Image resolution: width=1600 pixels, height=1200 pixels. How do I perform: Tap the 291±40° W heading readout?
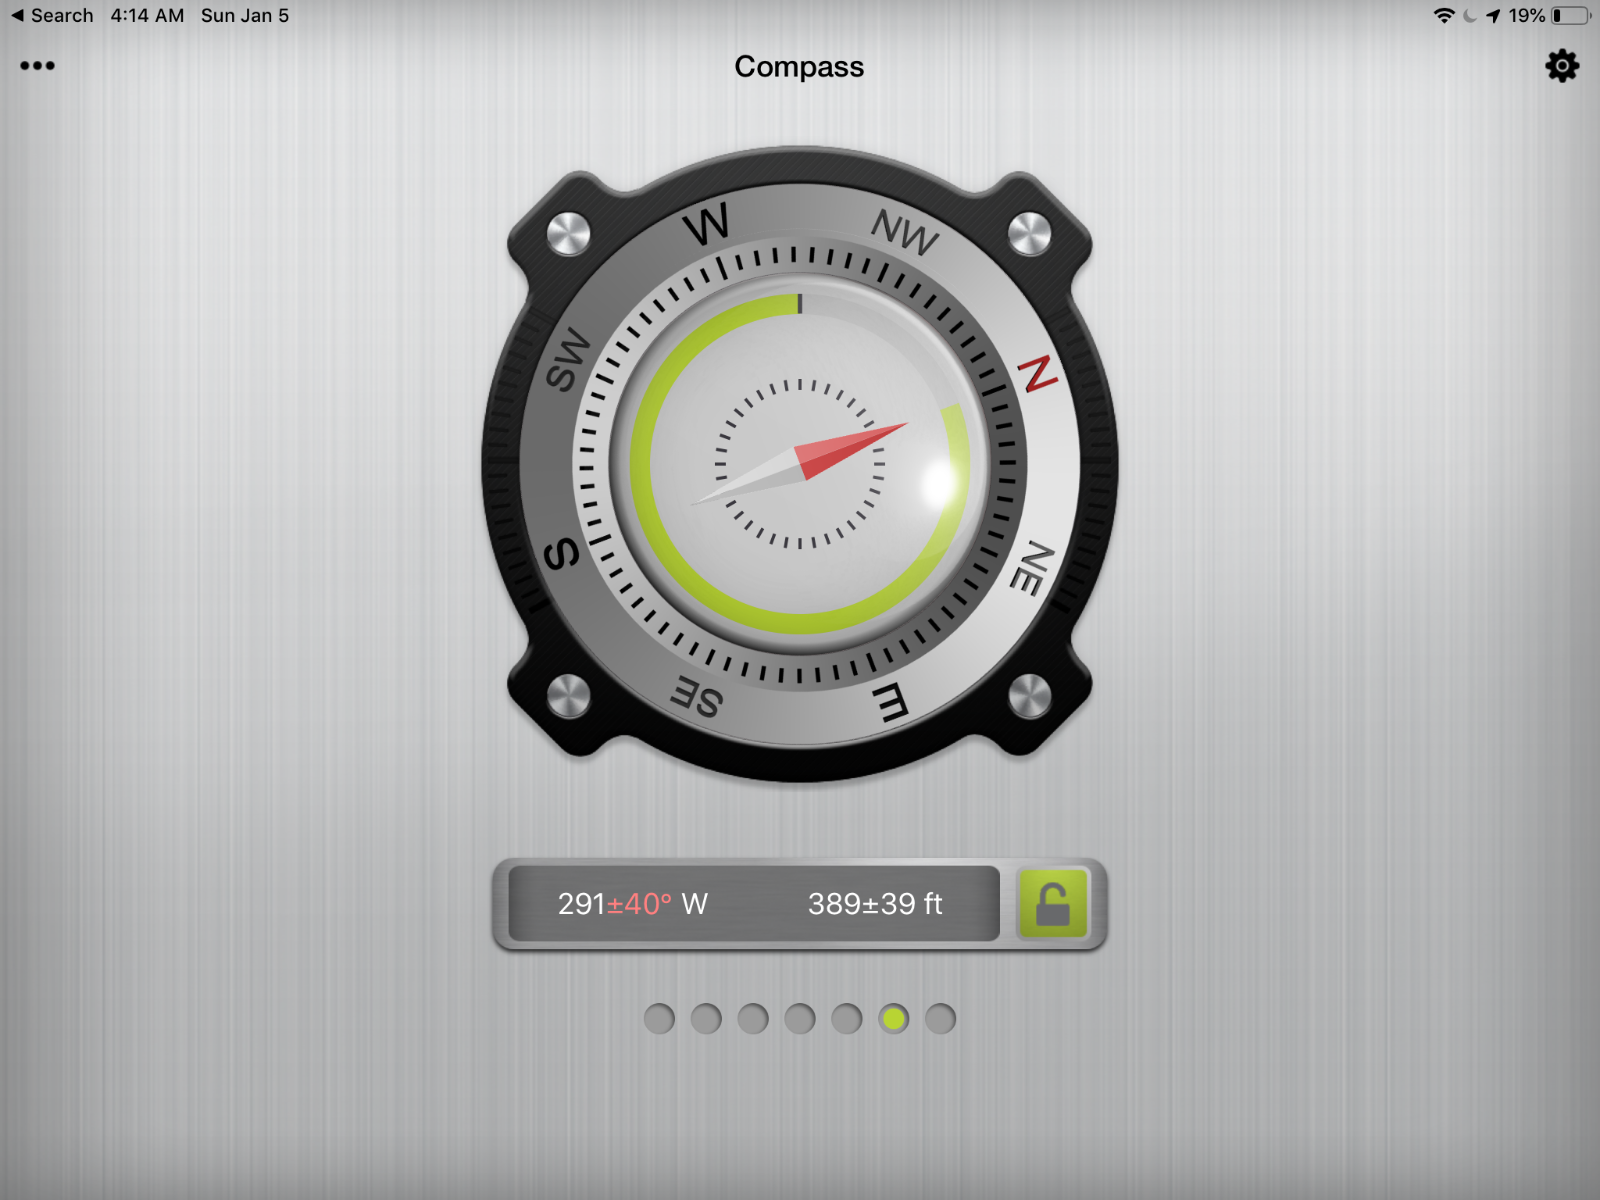coord(632,904)
